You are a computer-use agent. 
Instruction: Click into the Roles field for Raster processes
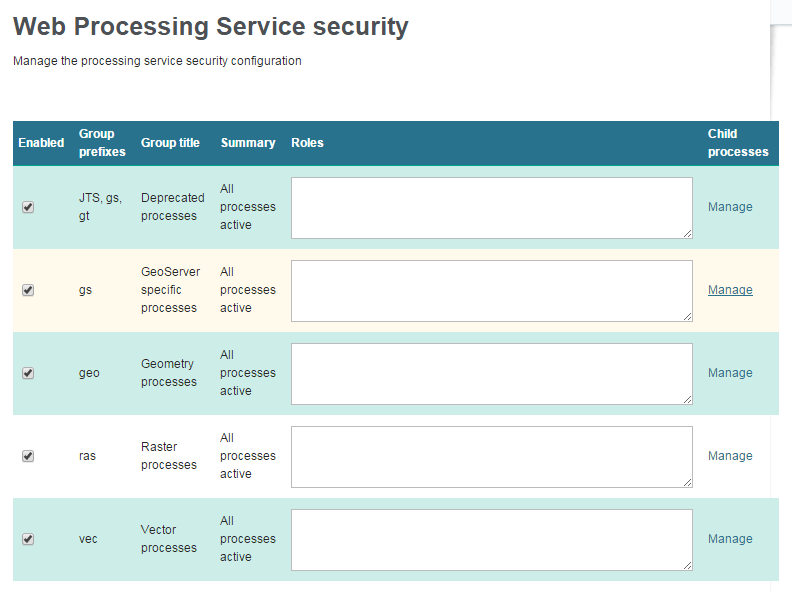click(491, 457)
